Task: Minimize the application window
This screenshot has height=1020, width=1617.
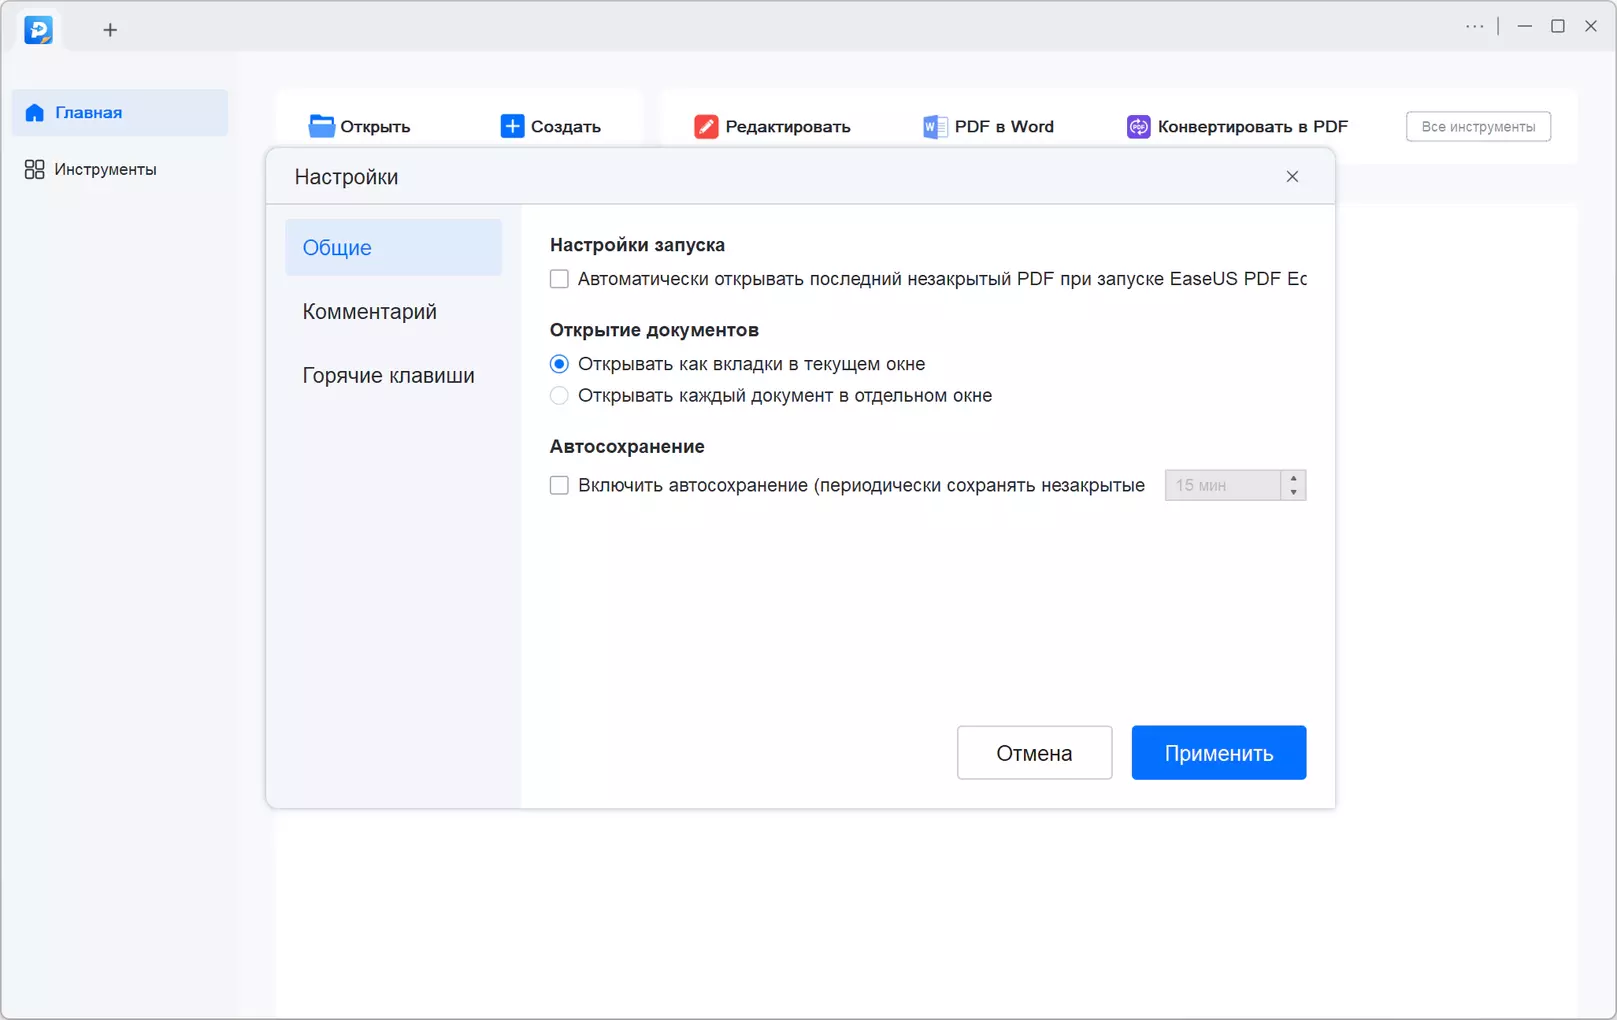Action: point(1524,27)
